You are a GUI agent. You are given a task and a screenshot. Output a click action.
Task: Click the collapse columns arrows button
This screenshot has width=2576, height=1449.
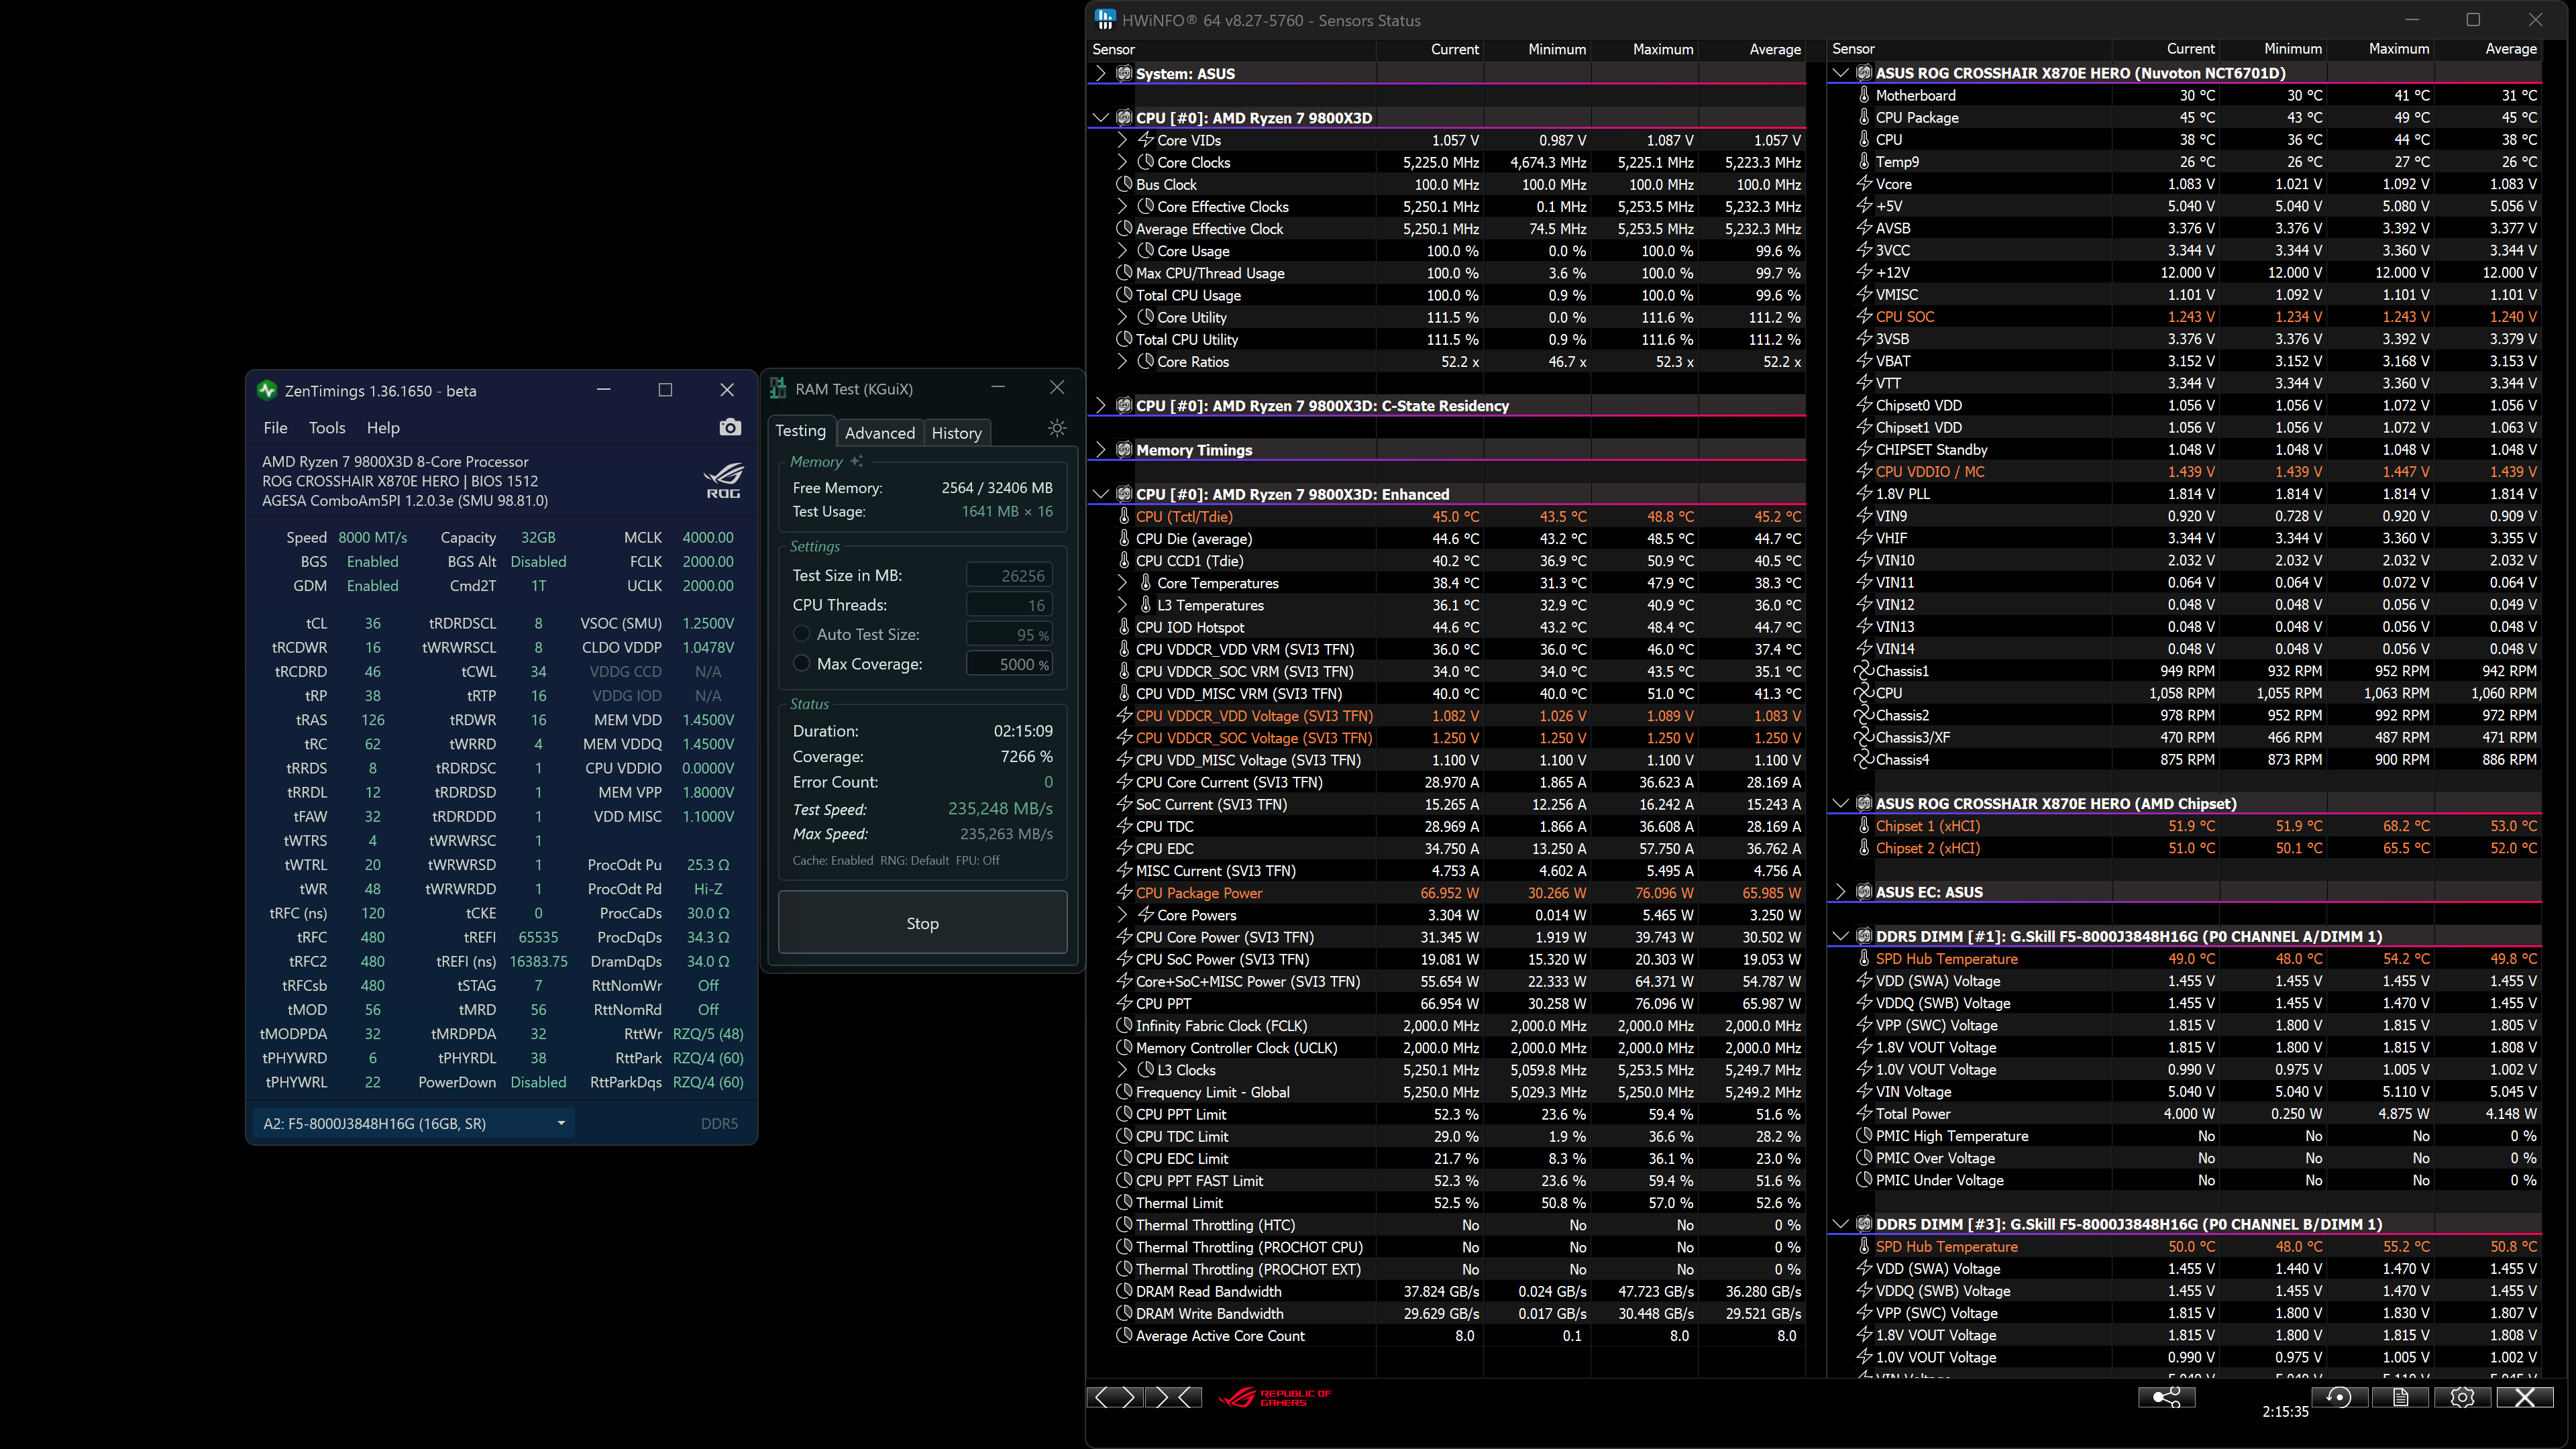click(x=1175, y=1397)
